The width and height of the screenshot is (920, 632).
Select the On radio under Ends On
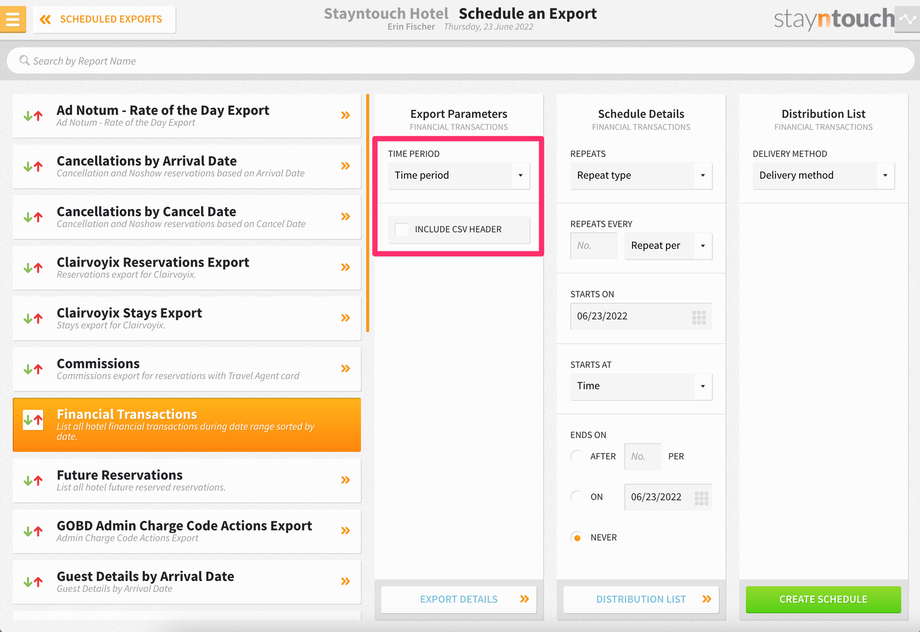tap(577, 496)
